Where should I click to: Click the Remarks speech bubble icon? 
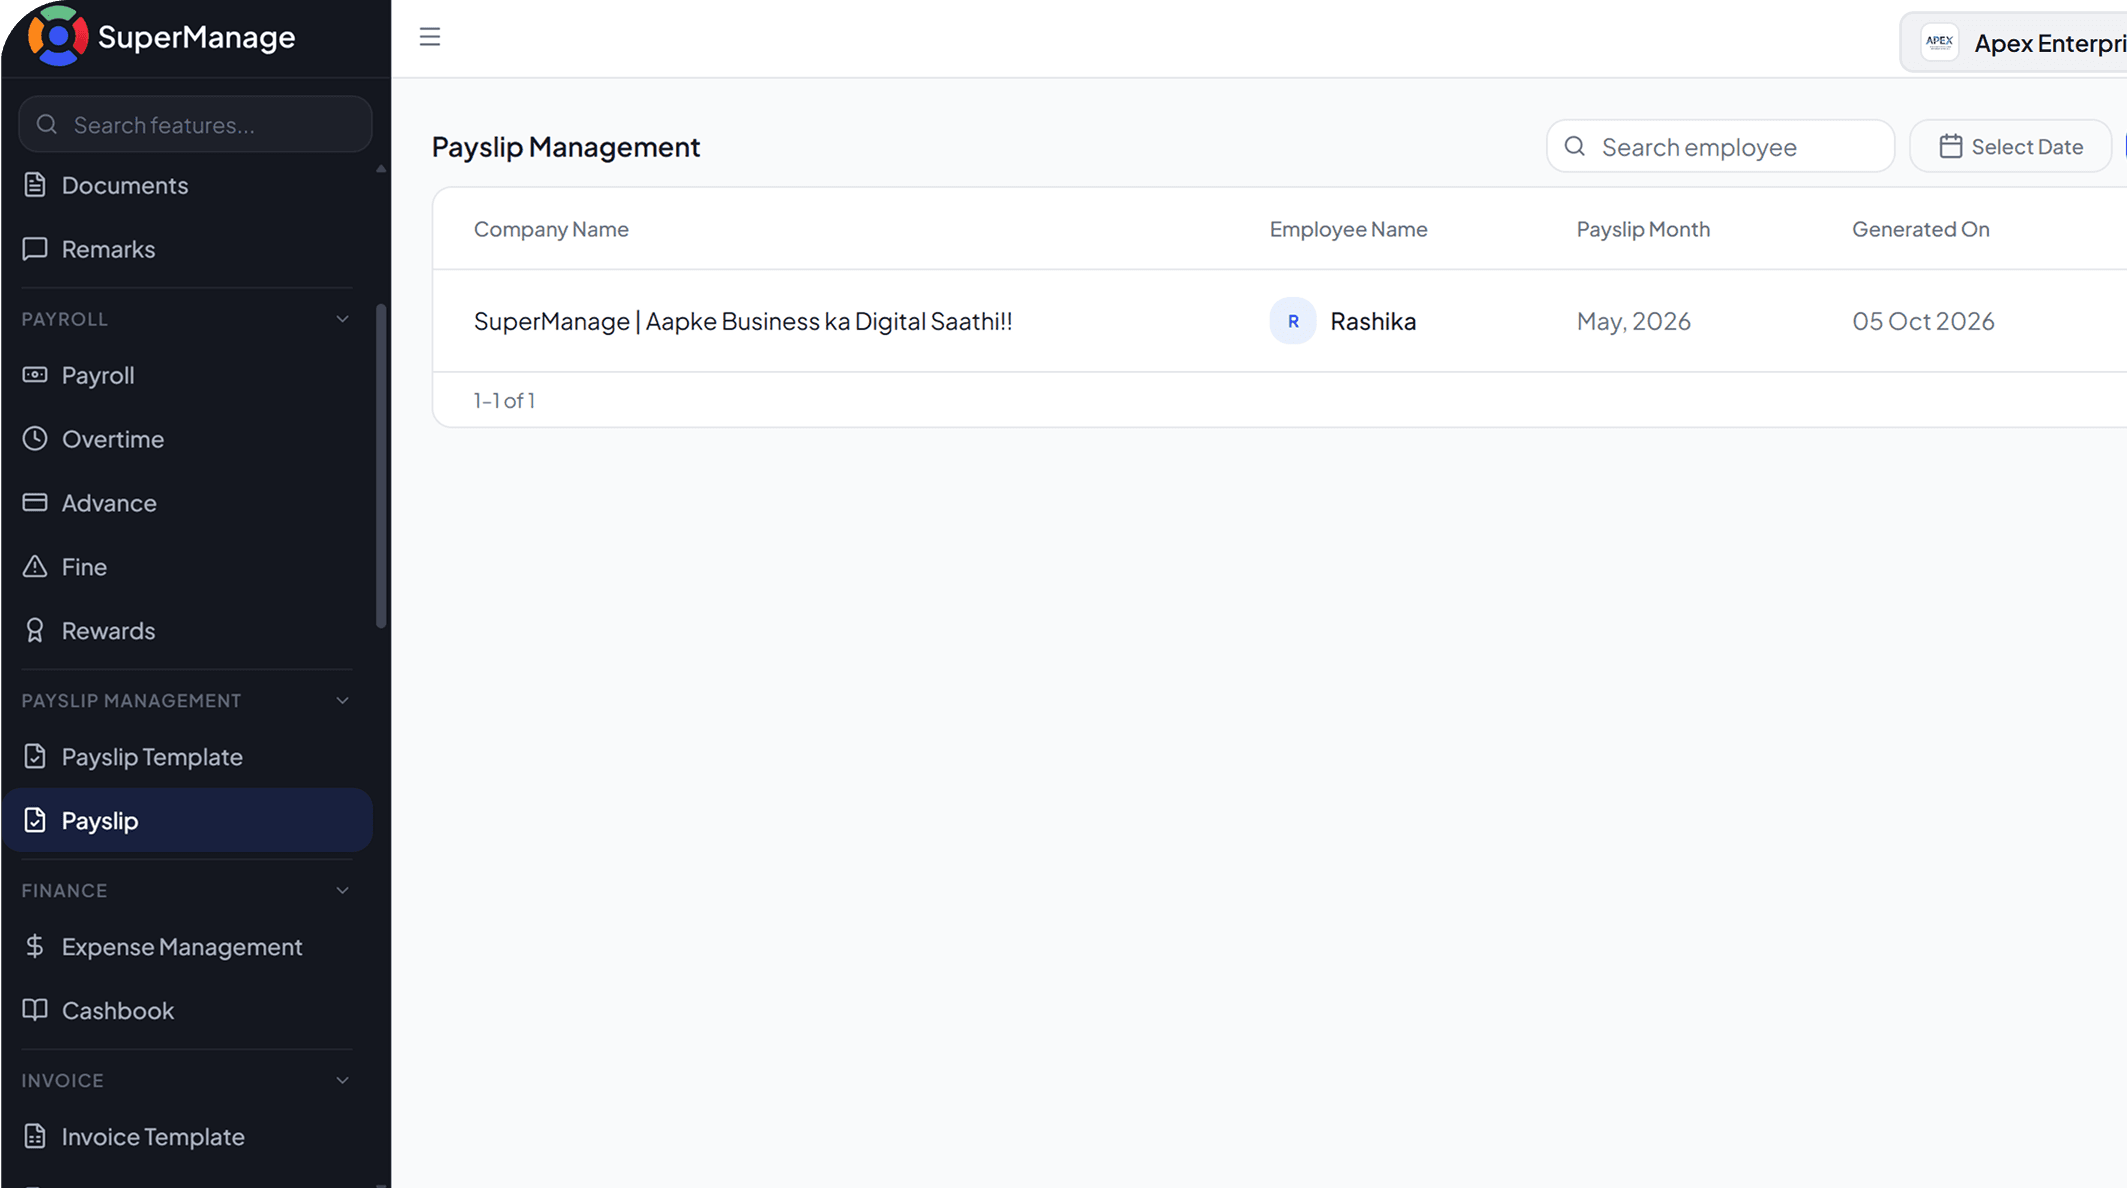click(x=35, y=249)
